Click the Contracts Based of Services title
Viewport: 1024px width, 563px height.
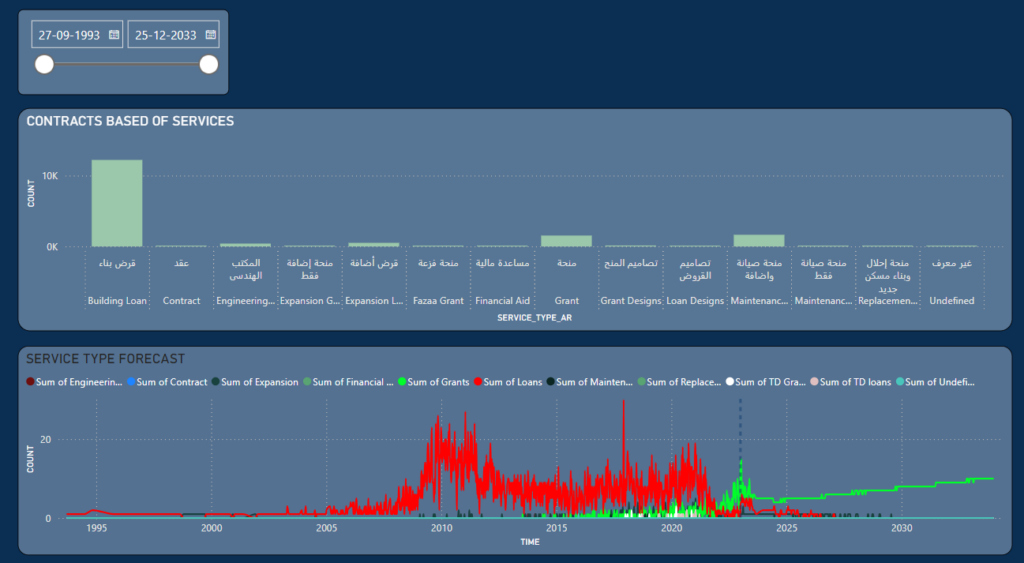130,121
